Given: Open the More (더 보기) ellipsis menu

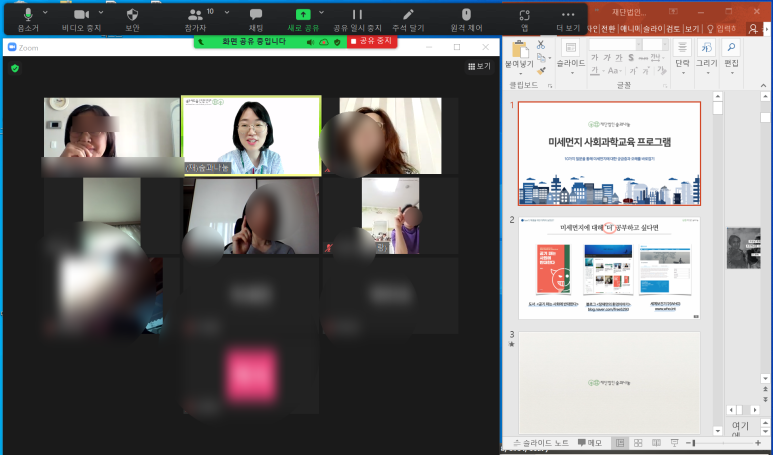Looking at the screenshot, I should tap(568, 19).
